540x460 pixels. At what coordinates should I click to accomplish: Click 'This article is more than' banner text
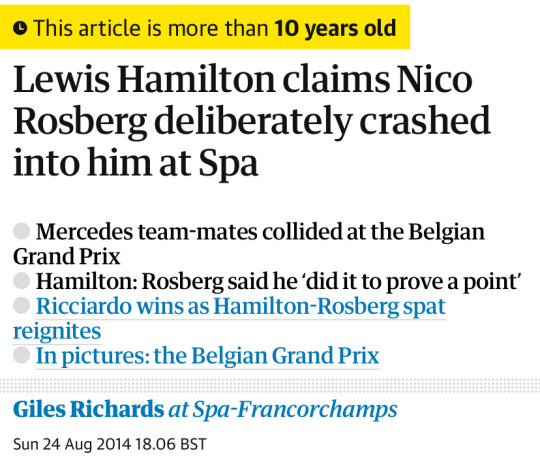151,28
